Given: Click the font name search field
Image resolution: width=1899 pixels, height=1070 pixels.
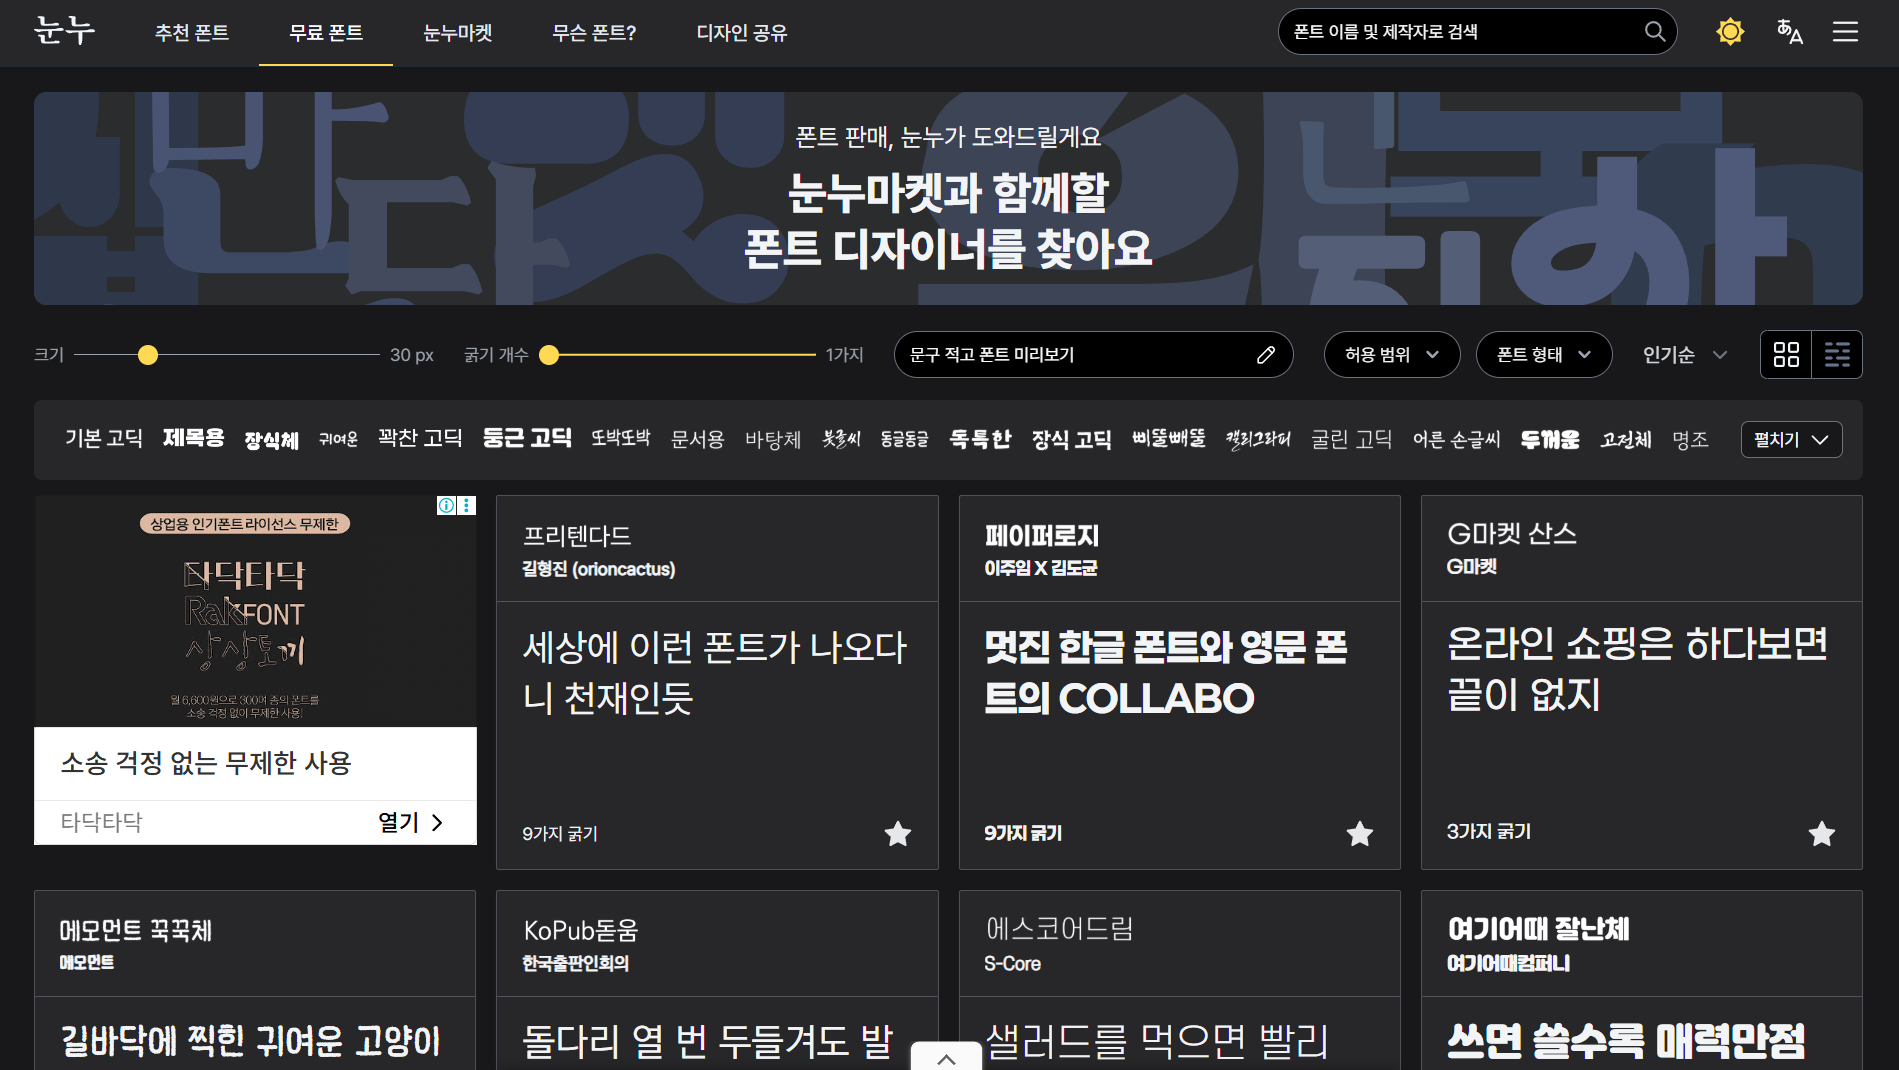Looking at the screenshot, I should [1460, 32].
